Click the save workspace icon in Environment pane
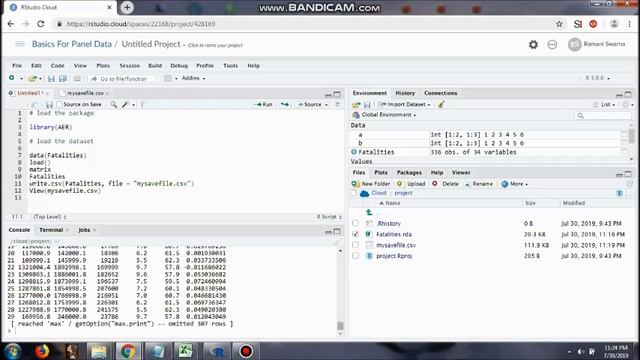Image resolution: width=640 pixels, height=360 pixels. [x=367, y=105]
